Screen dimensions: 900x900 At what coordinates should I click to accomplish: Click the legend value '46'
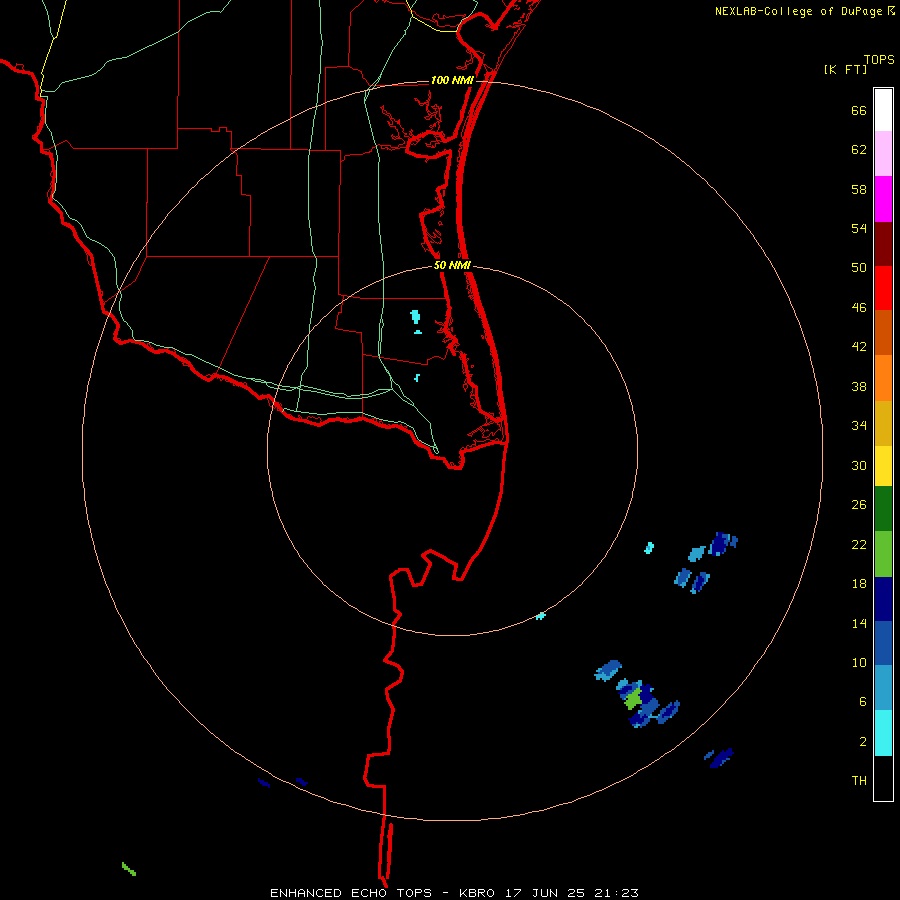pyautogui.click(x=859, y=308)
